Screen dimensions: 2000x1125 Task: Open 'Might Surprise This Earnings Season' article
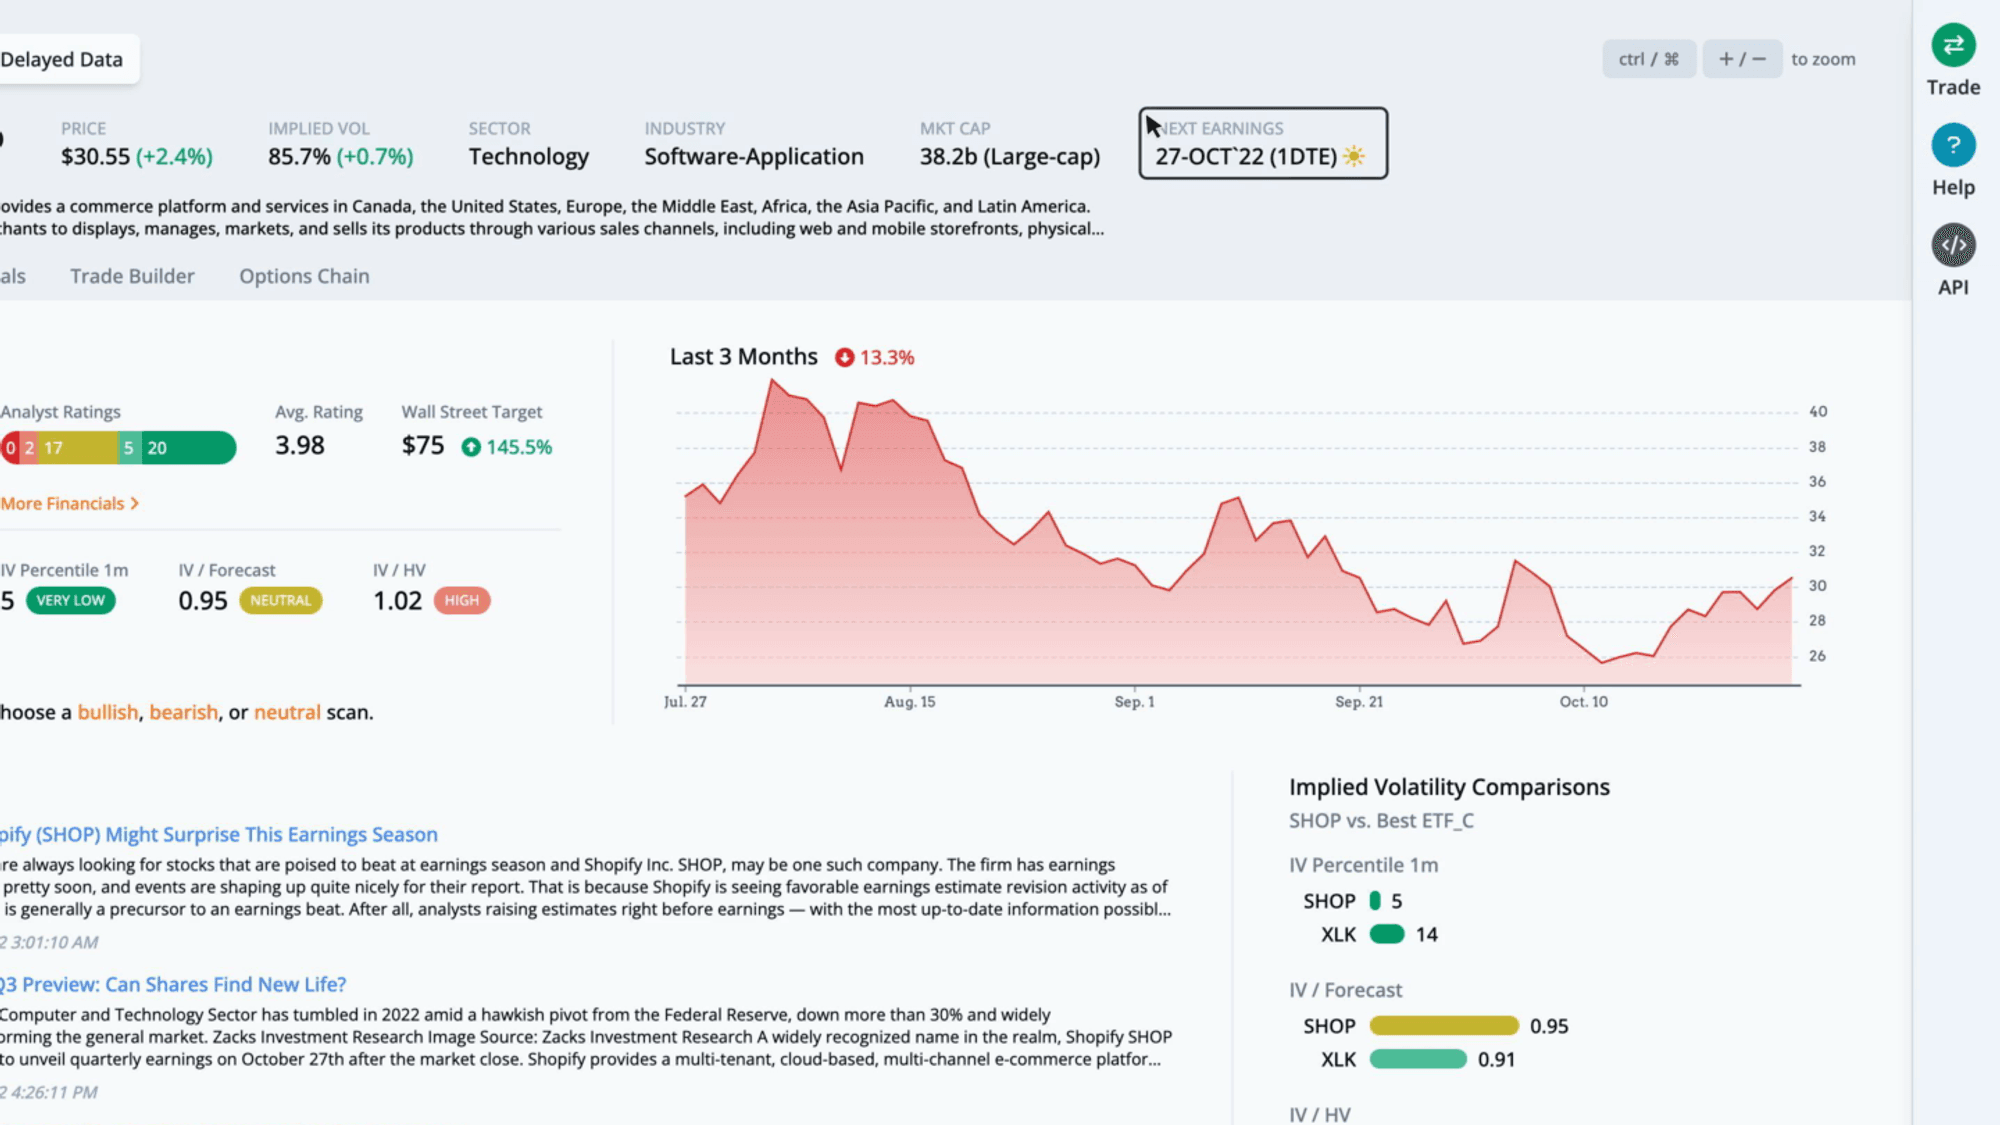pos(219,834)
